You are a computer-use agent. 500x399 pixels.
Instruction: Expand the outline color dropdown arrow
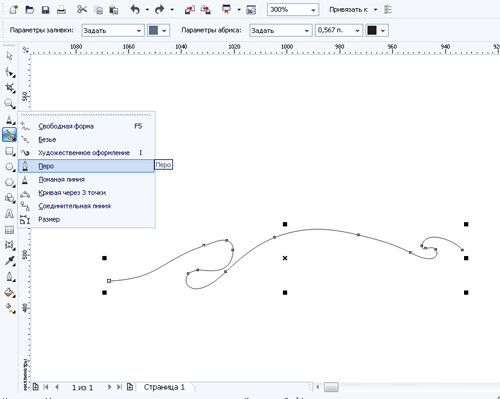click(383, 31)
